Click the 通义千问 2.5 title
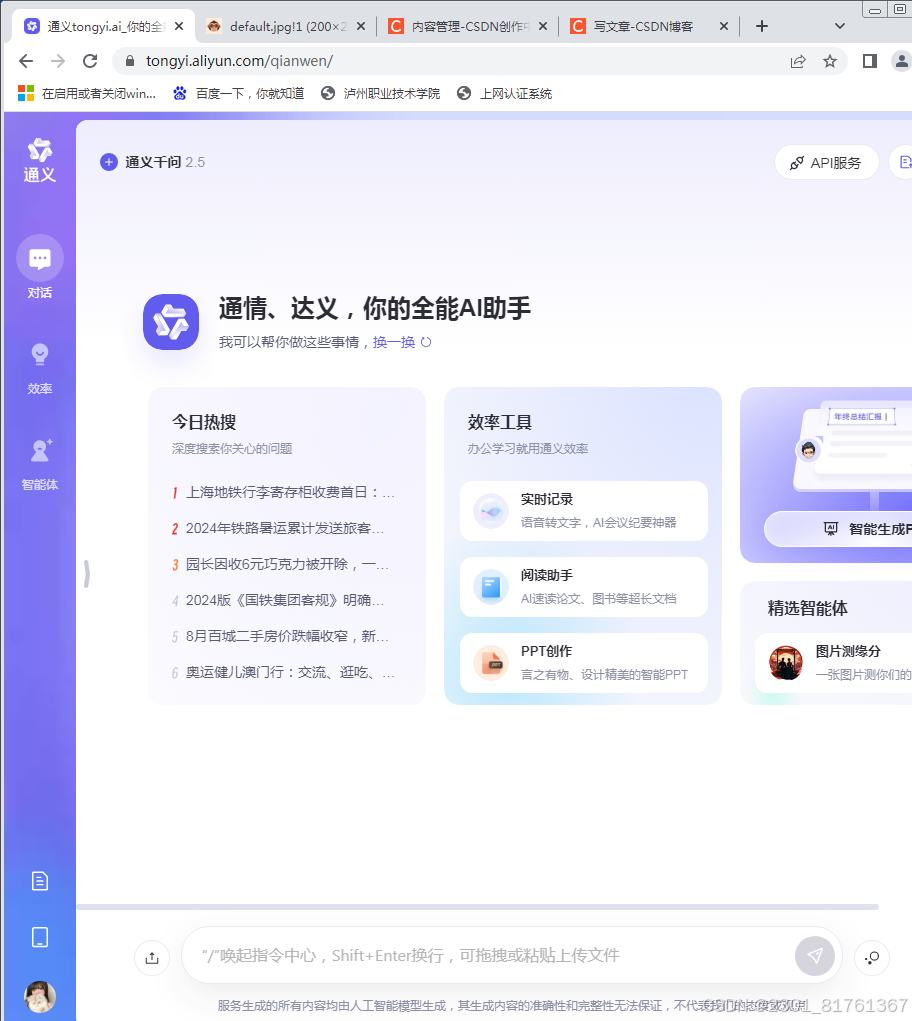The width and height of the screenshot is (912, 1021). (165, 162)
